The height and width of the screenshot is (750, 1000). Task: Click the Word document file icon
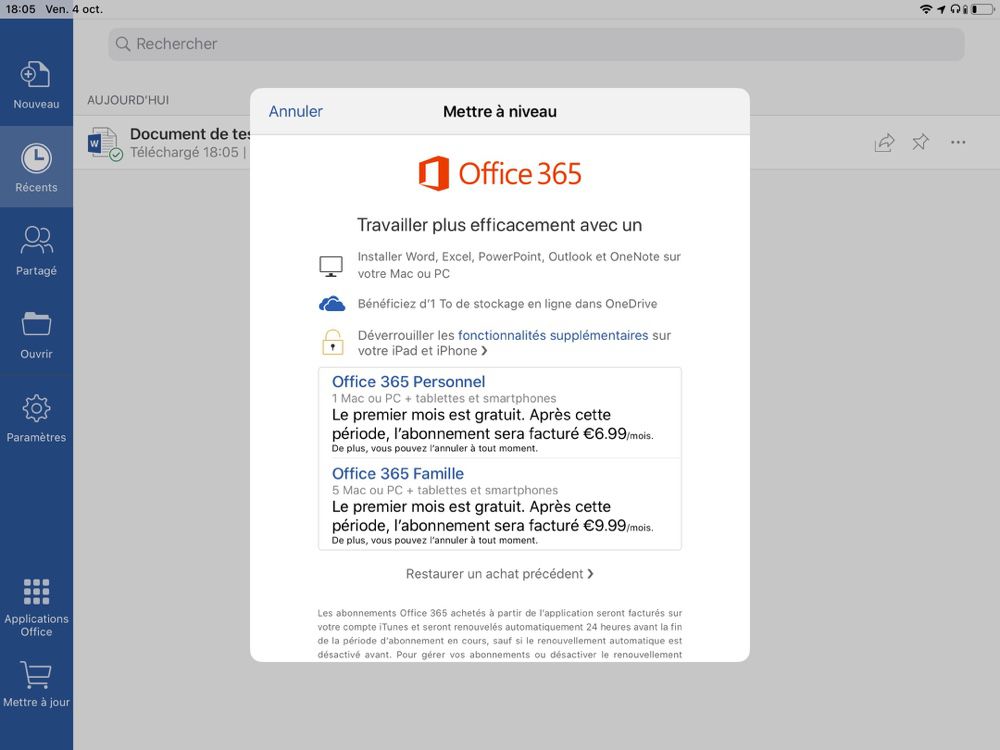pos(105,143)
